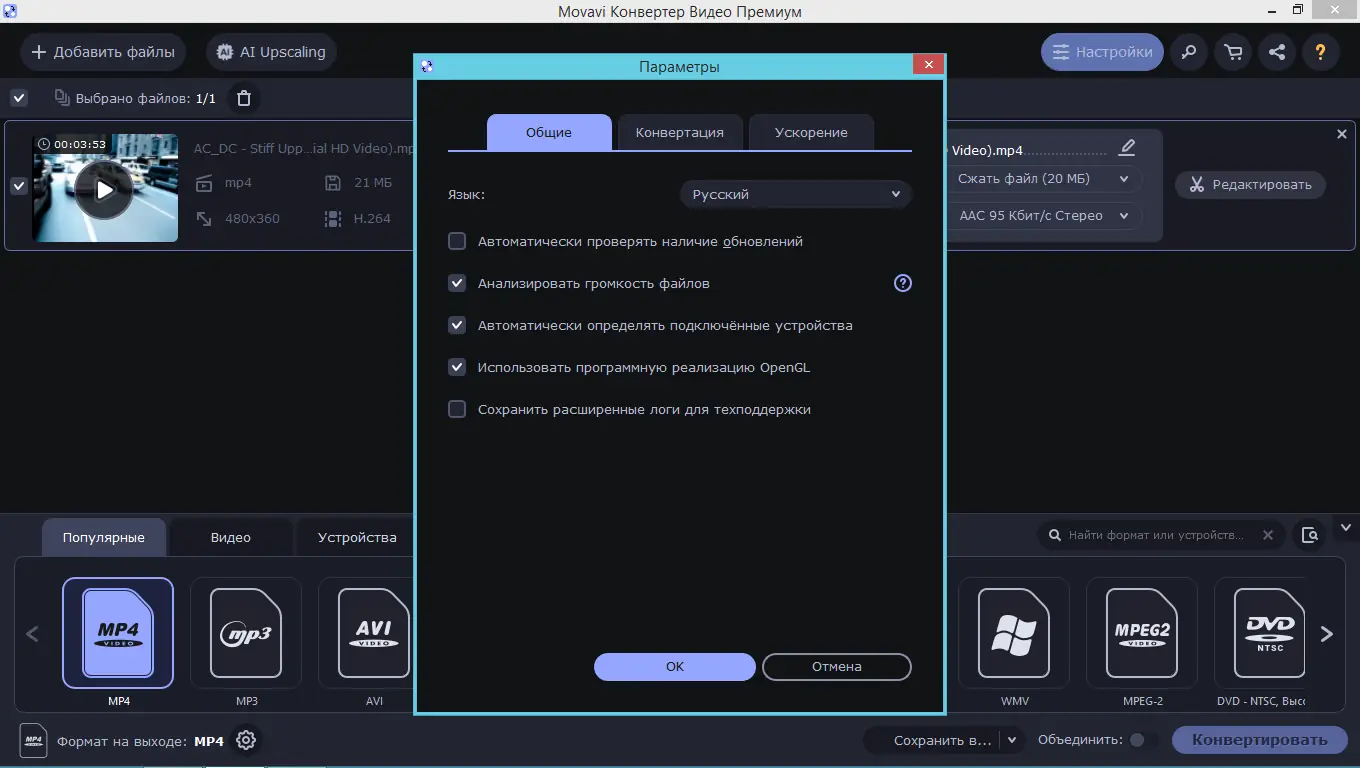This screenshot has width=1360, height=768.
Task: Open the shopping cart icon
Action: [x=1233, y=52]
